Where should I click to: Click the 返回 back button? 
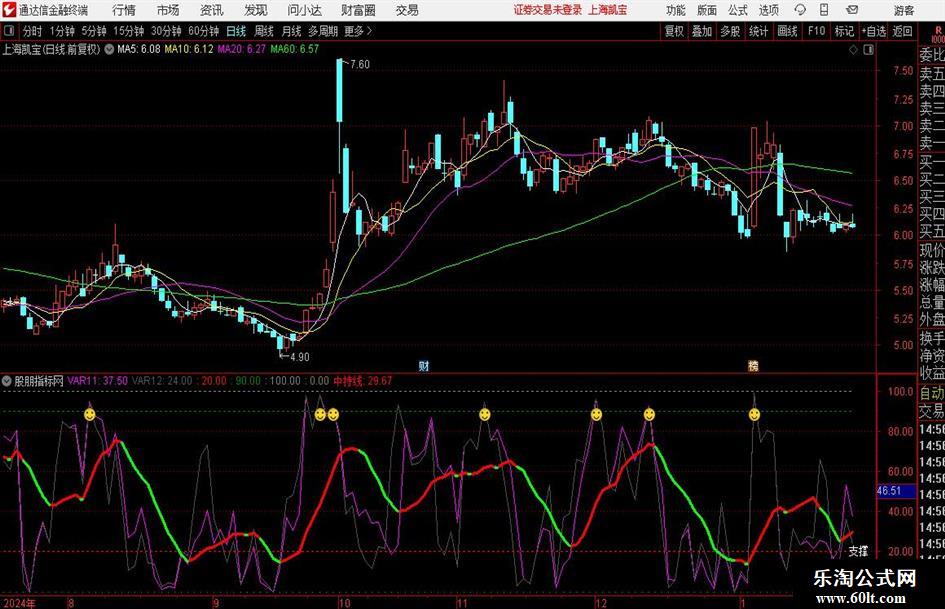point(902,31)
